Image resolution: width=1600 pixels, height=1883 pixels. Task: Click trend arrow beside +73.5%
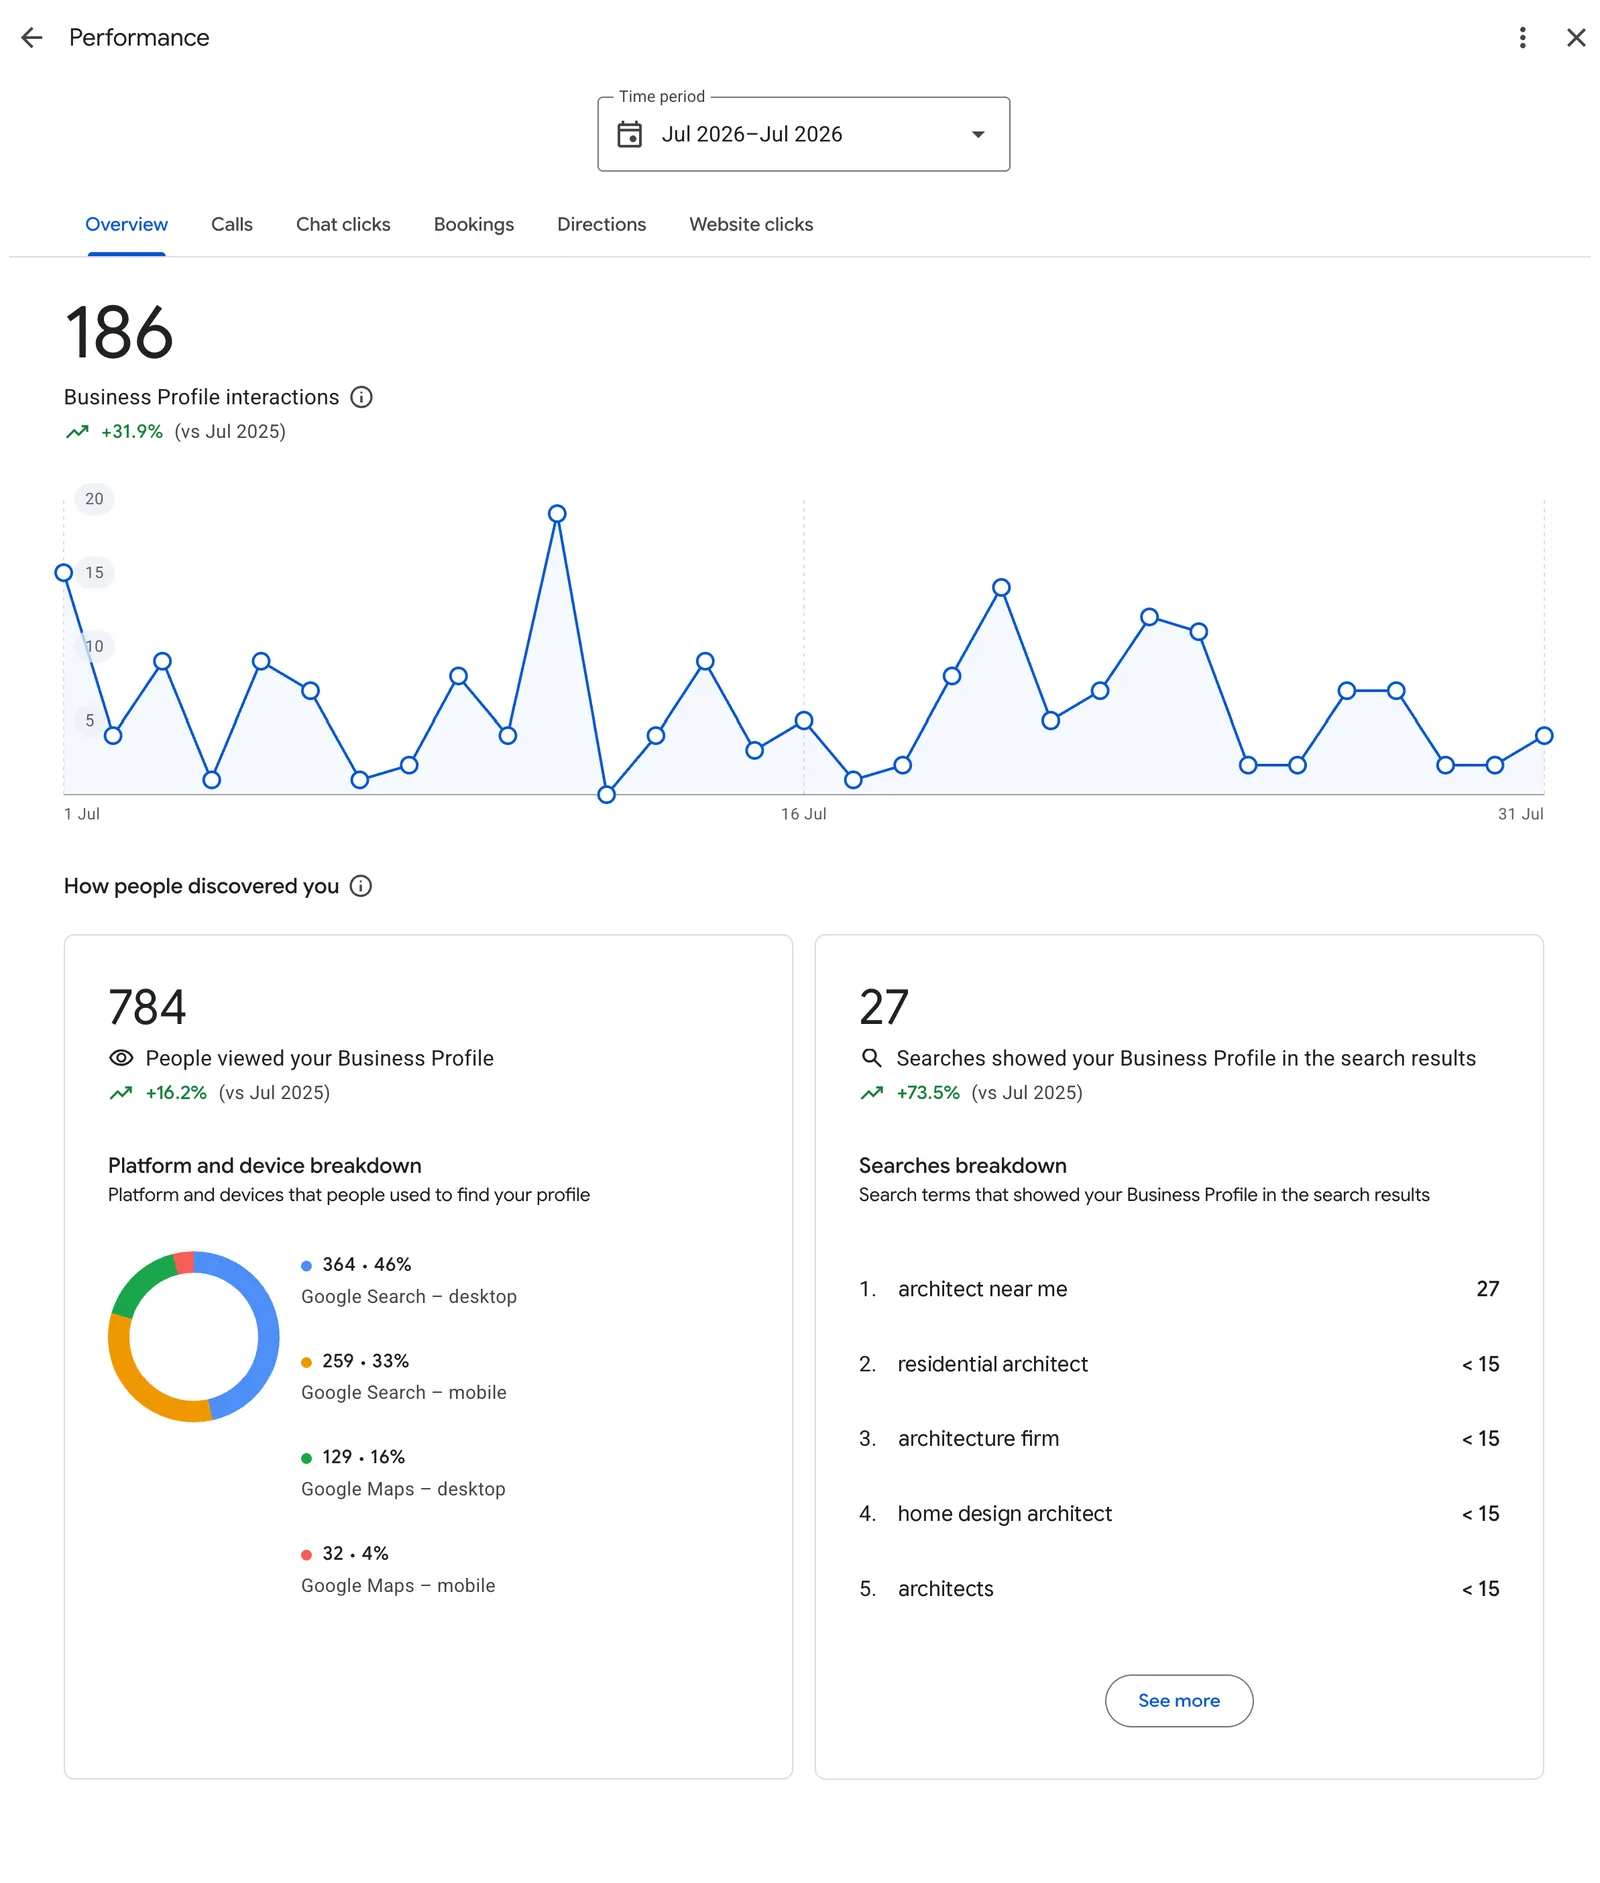click(872, 1093)
